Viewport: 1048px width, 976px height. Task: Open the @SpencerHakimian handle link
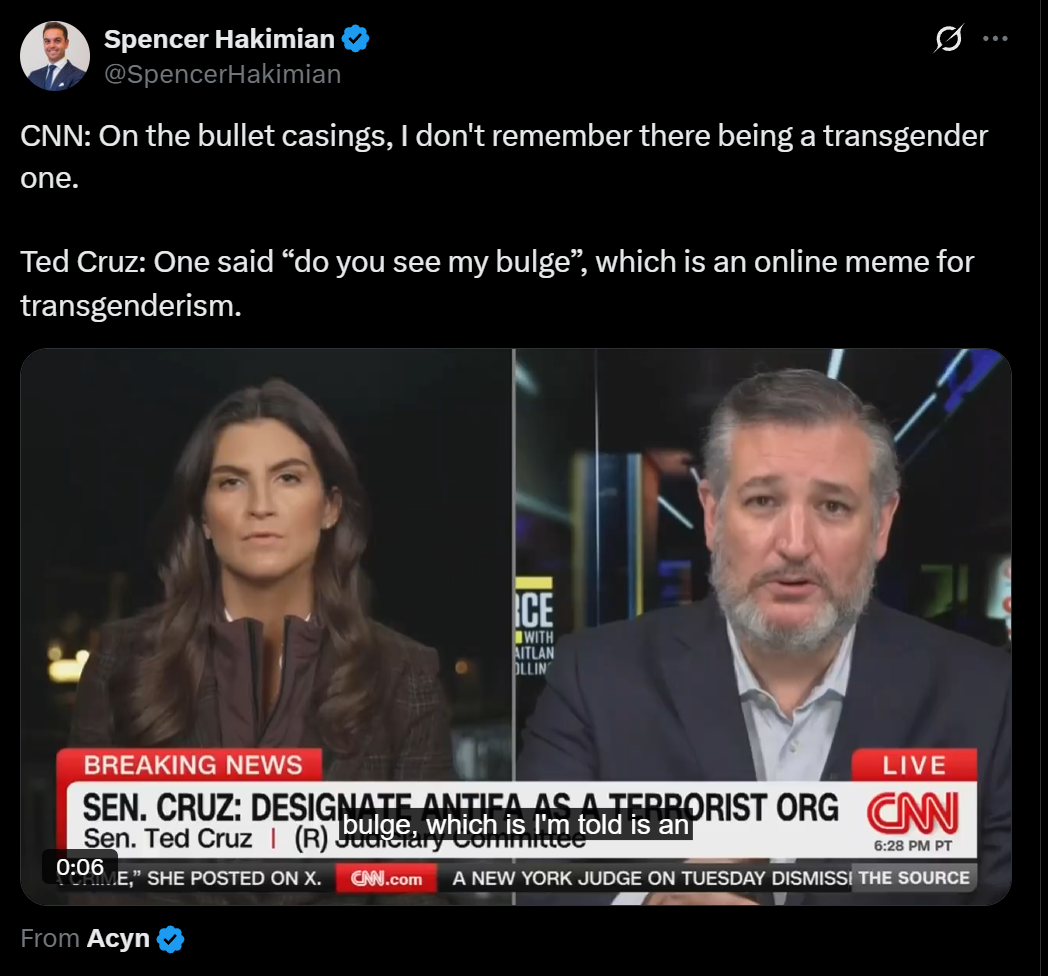point(223,74)
